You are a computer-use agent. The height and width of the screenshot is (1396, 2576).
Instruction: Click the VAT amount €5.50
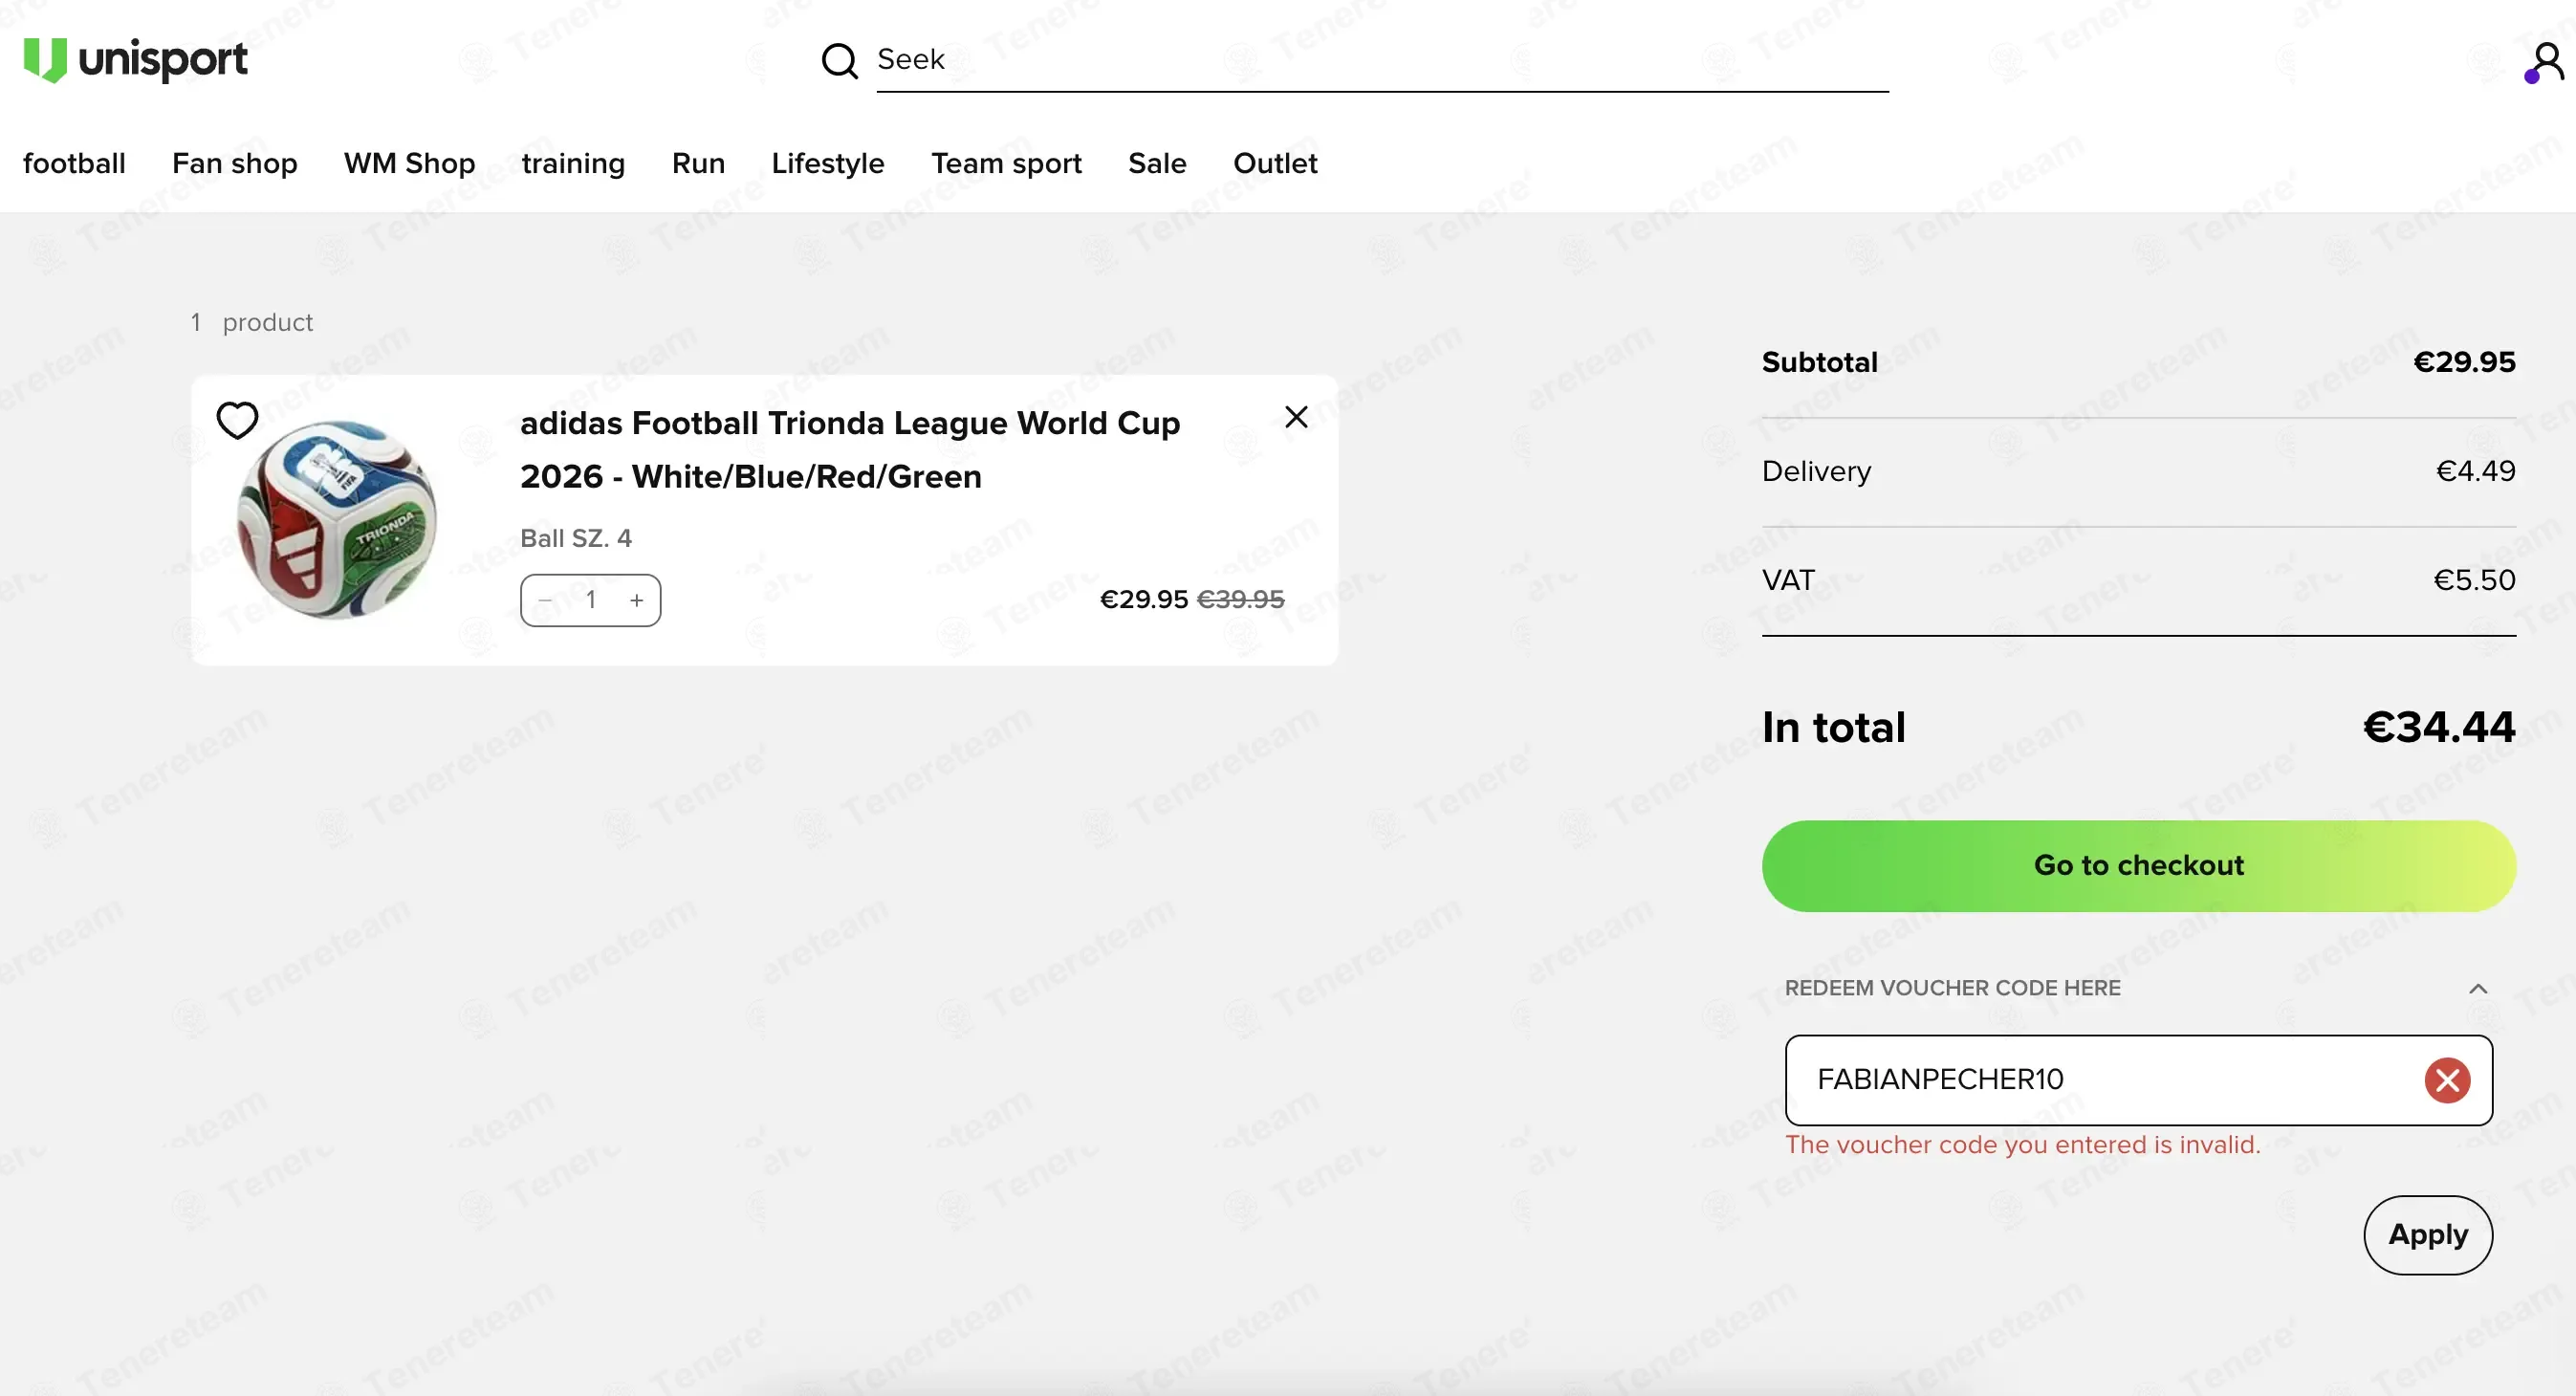pos(2474,580)
